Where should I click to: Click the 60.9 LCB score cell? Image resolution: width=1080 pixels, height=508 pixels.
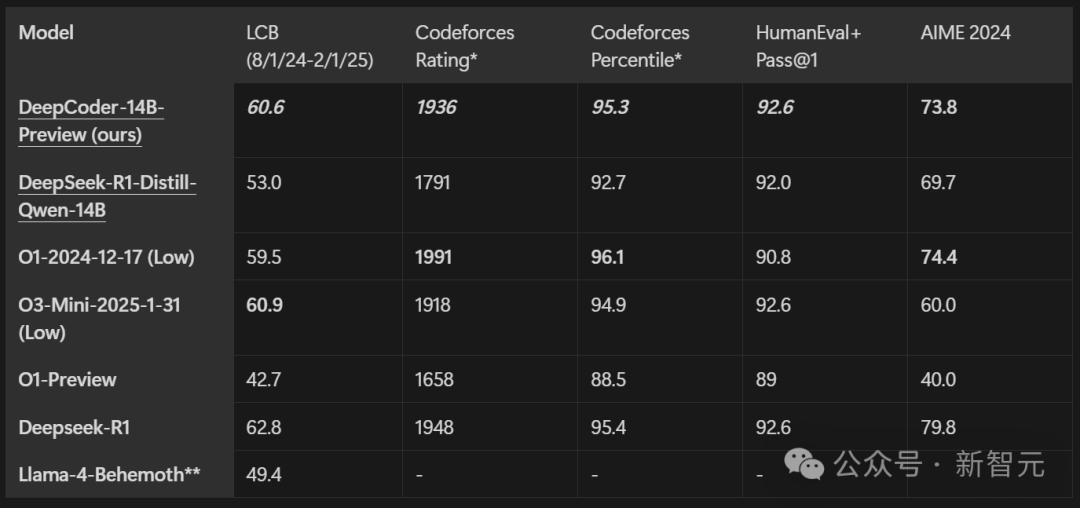click(x=264, y=305)
